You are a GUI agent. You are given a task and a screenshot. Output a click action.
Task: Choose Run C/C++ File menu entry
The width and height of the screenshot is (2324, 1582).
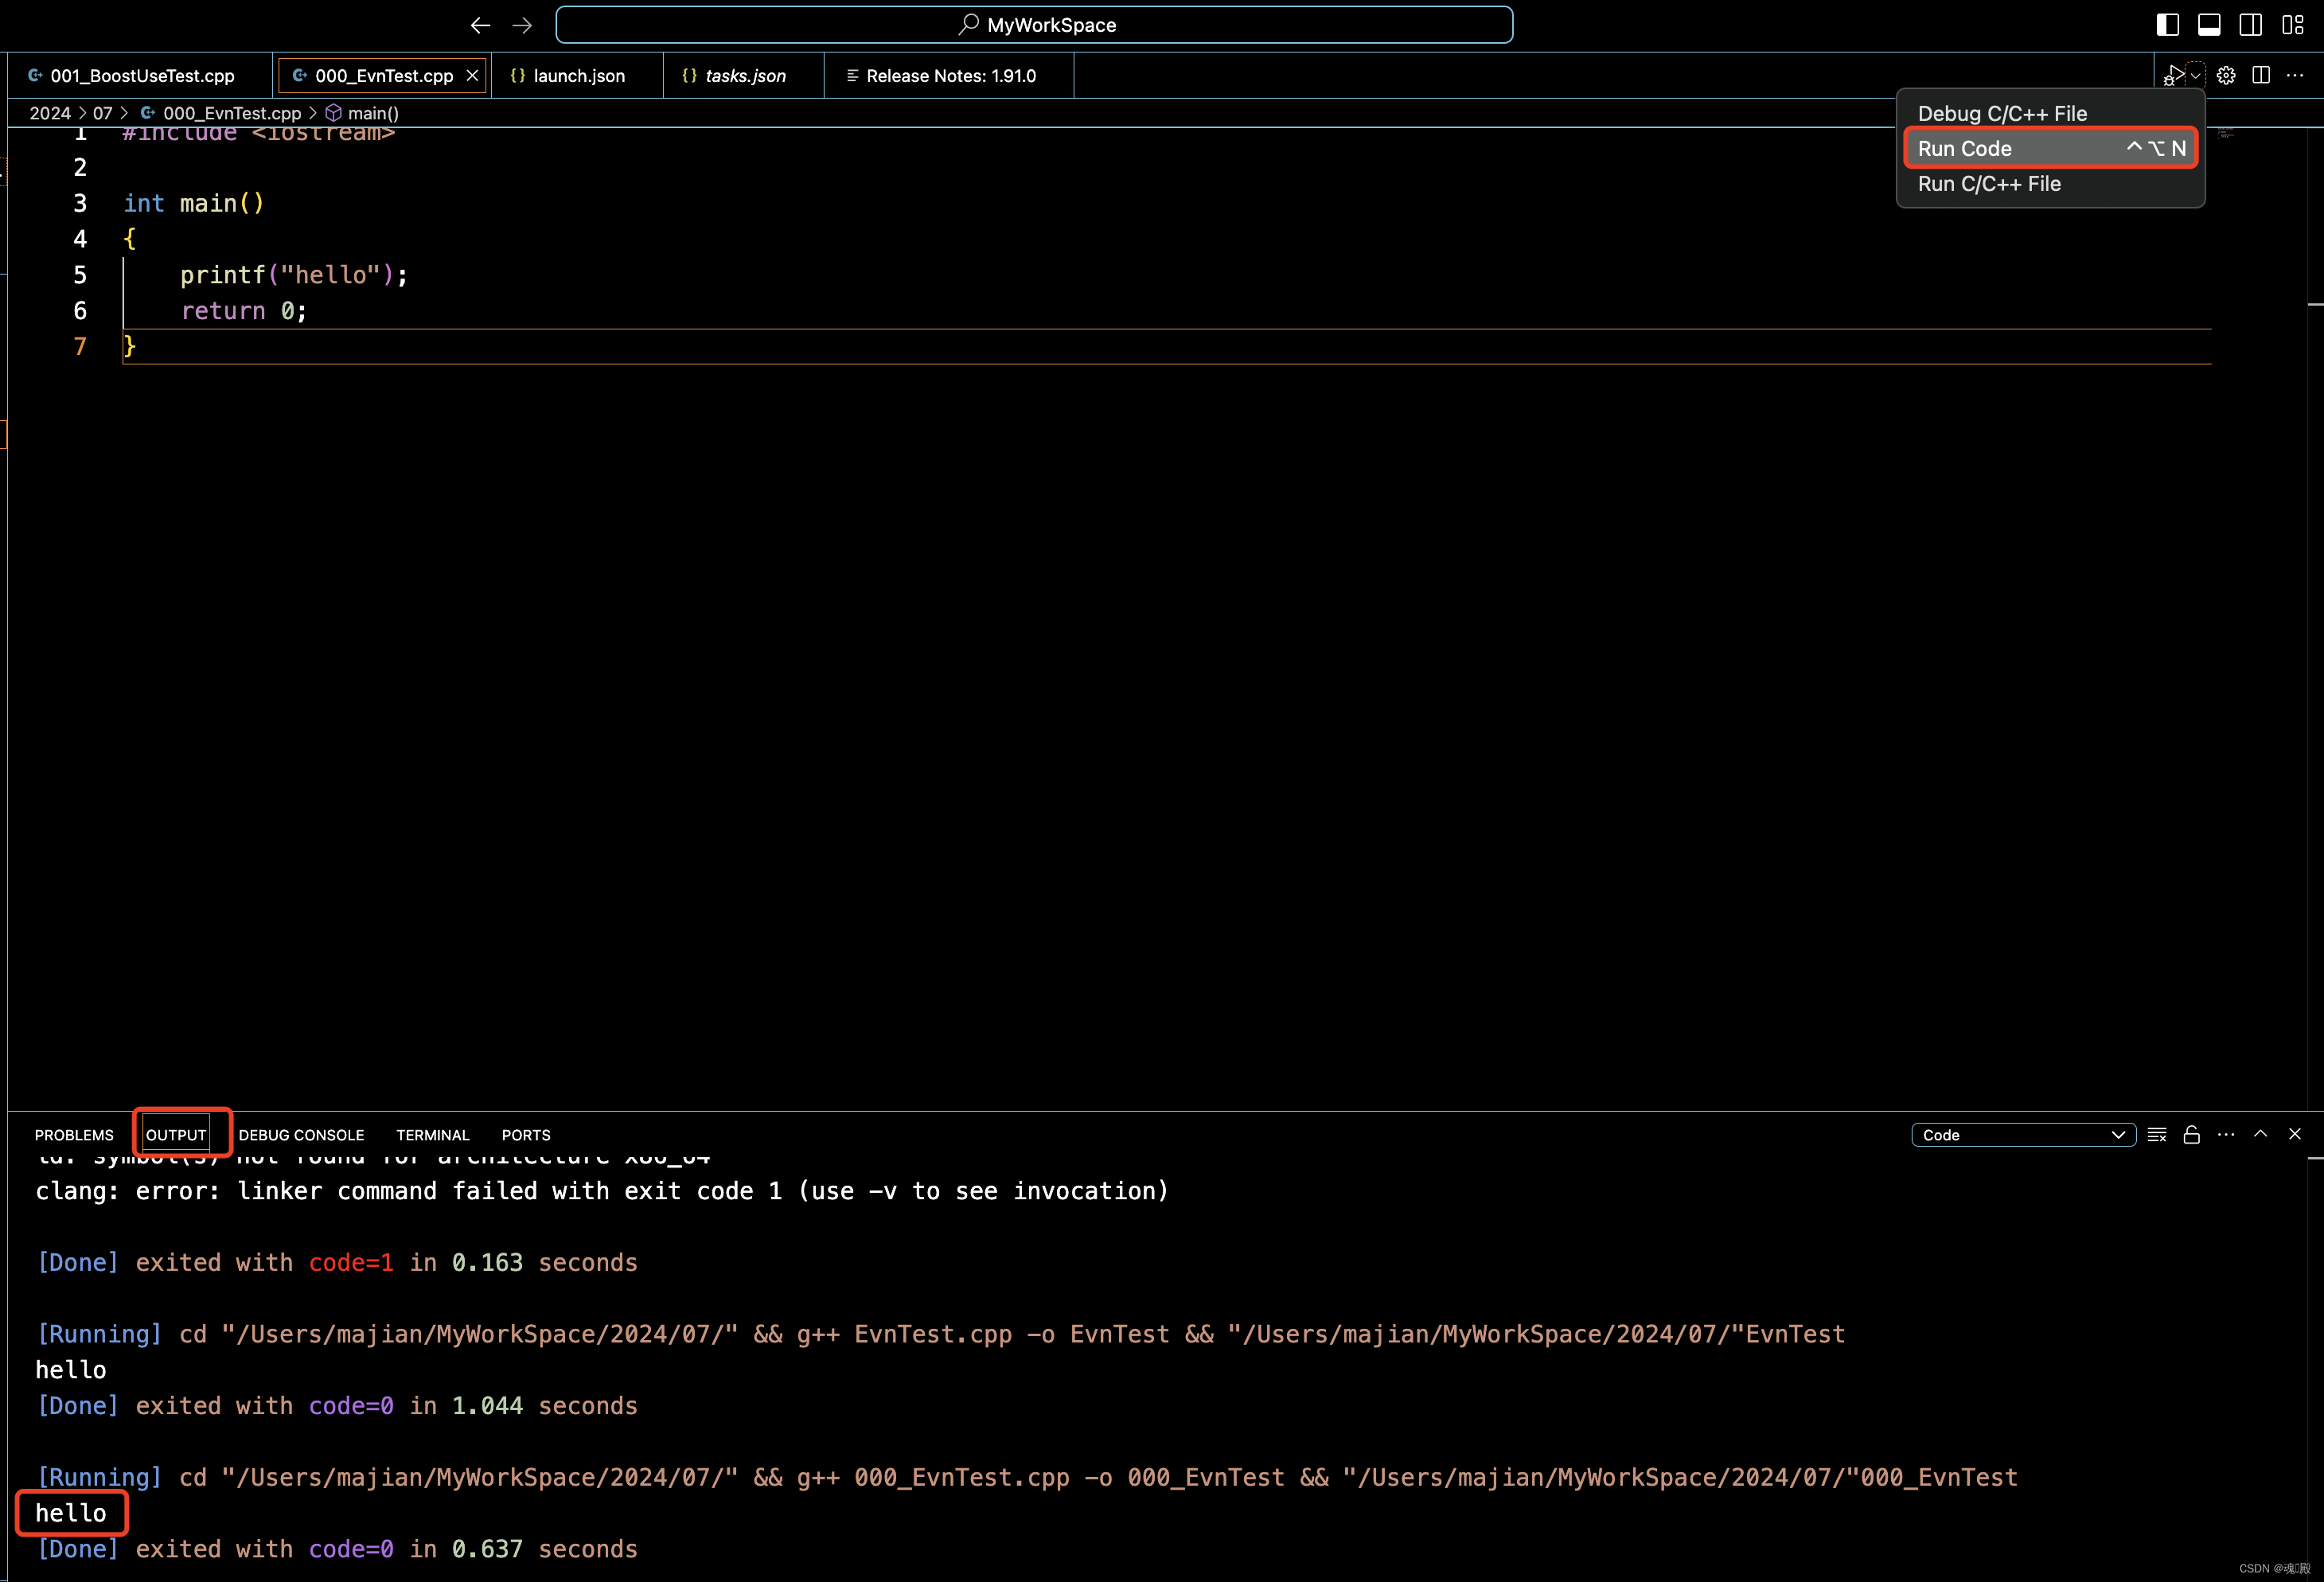click(2050, 184)
